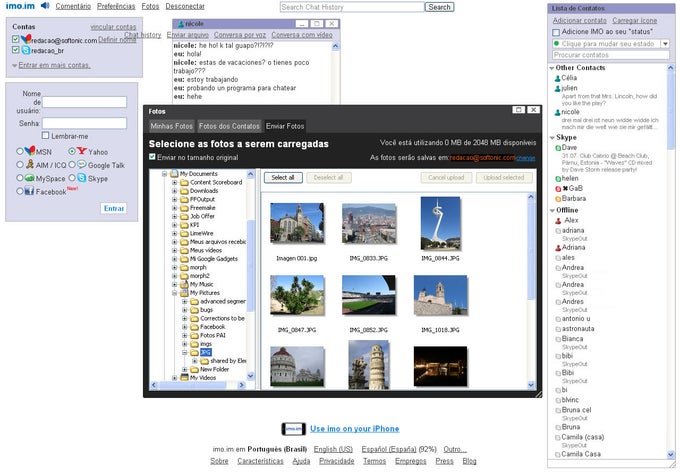Check the Lembrar-me checkbox
The width and height of the screenshot is (680, 475).
point(45,135)
